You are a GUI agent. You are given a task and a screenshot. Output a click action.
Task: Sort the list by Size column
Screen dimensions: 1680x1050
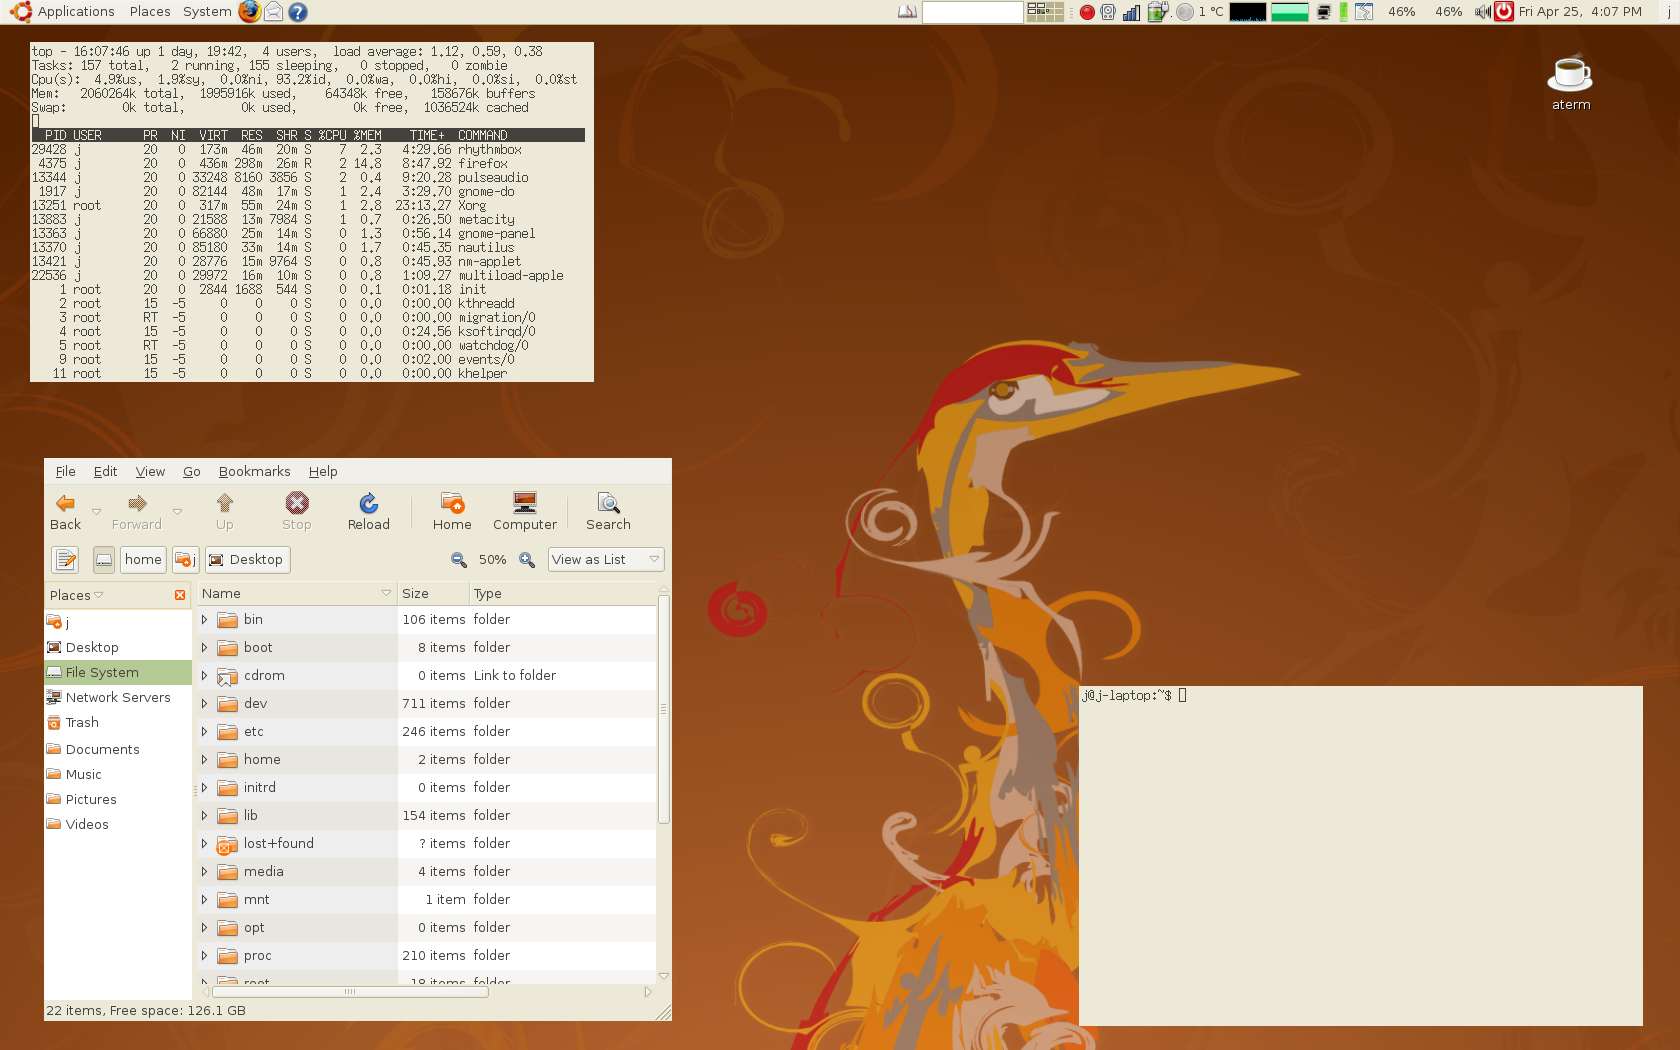433,594
